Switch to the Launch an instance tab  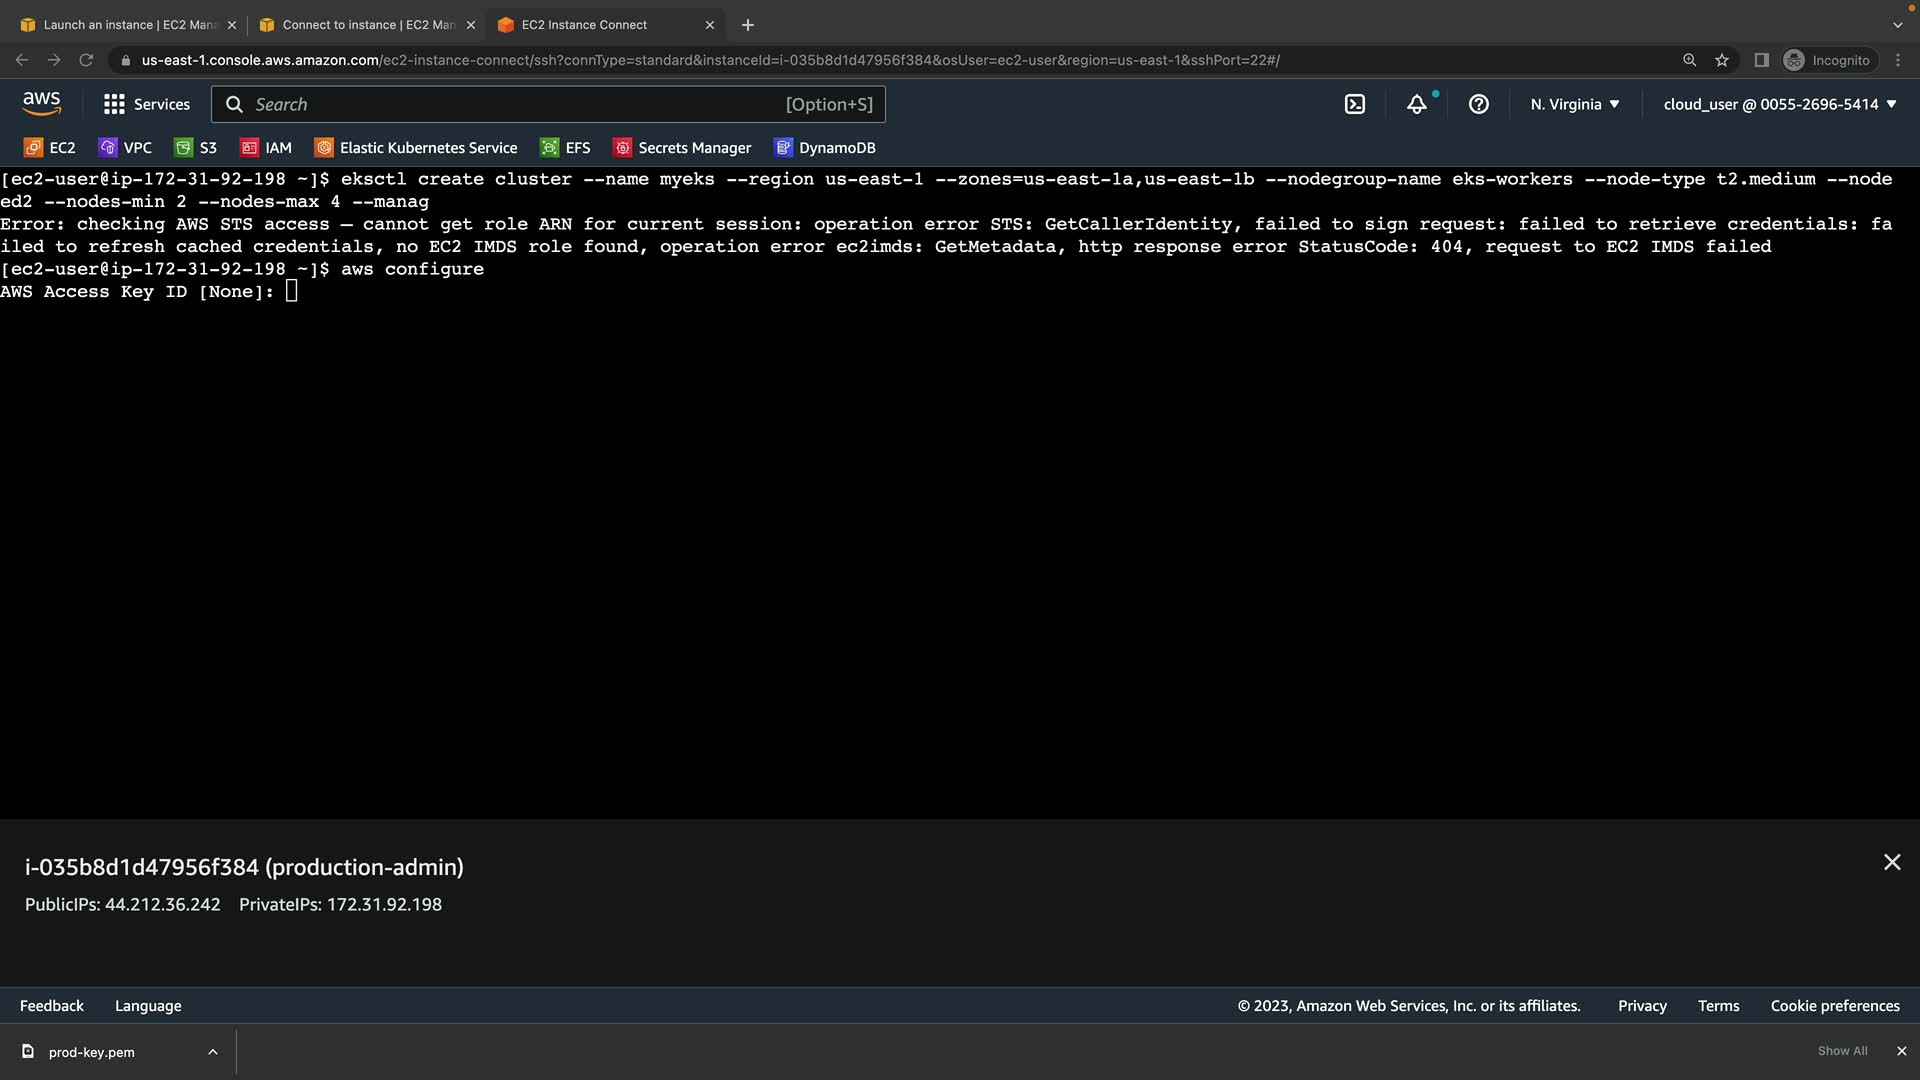click(x=120, y=25)
